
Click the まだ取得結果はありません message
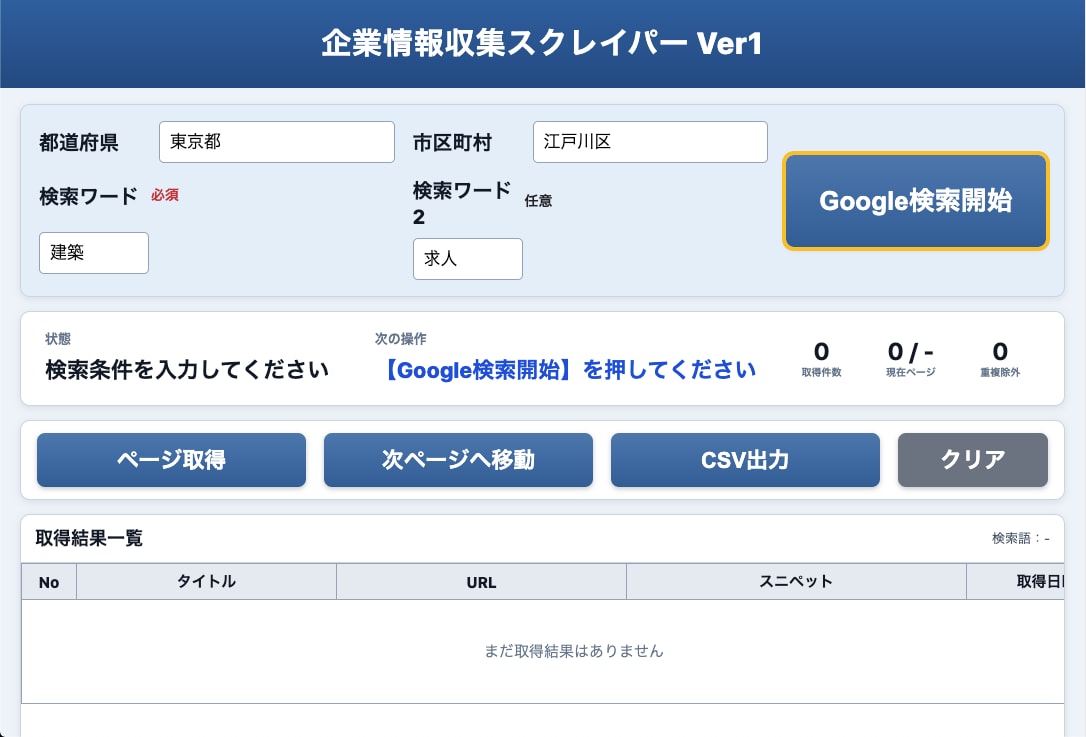coord(573,651)
